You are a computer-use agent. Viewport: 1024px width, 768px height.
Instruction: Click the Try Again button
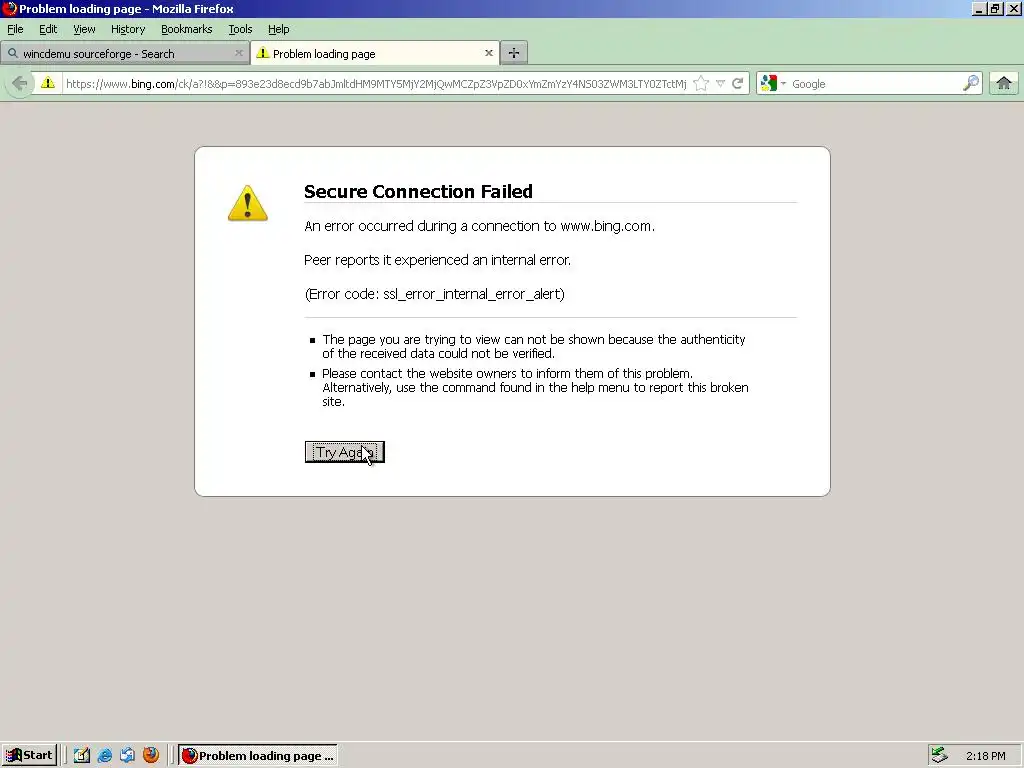point(345,452)
